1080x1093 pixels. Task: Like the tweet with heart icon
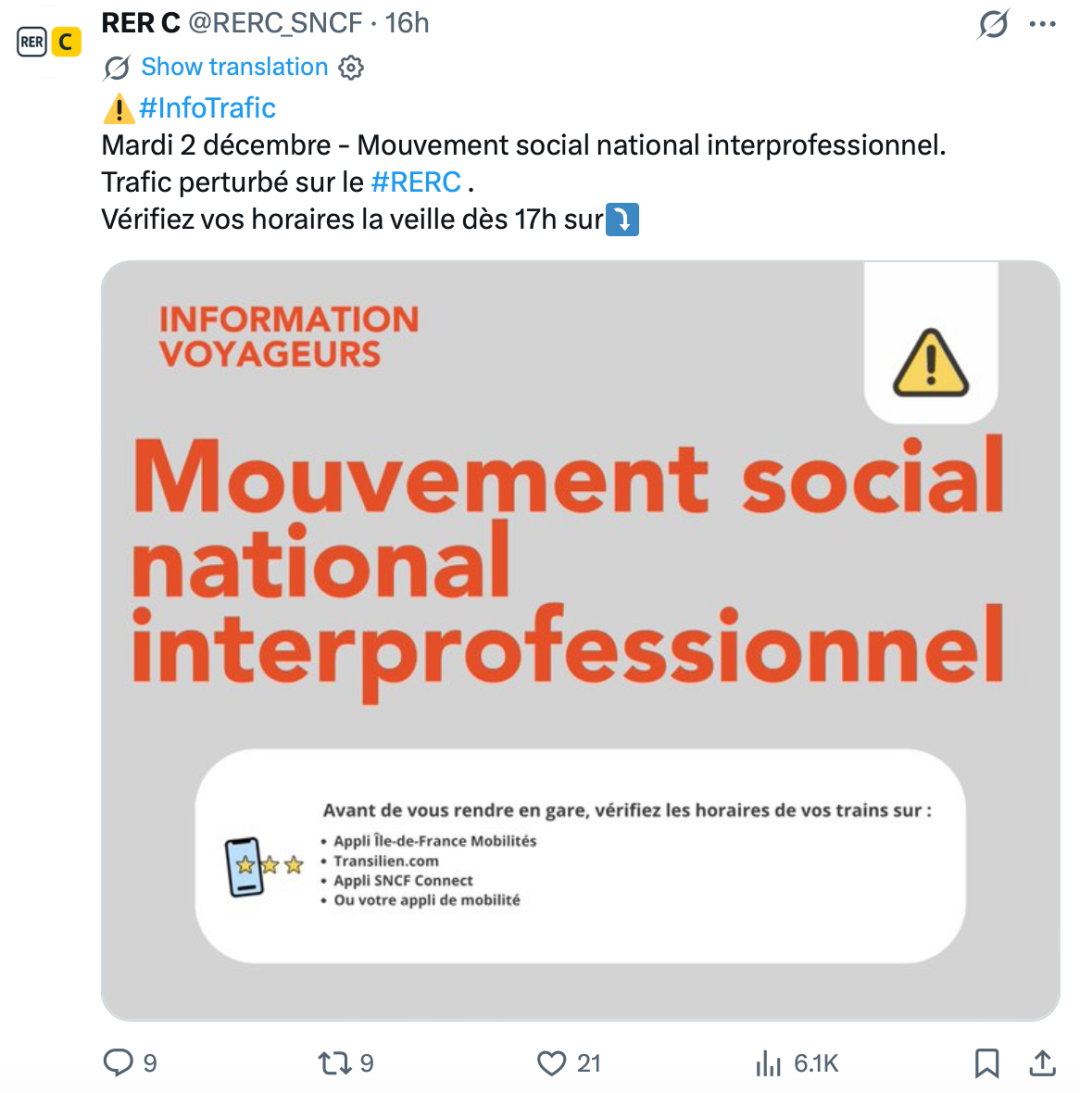pyautogui.click(x=552, y=1062)
